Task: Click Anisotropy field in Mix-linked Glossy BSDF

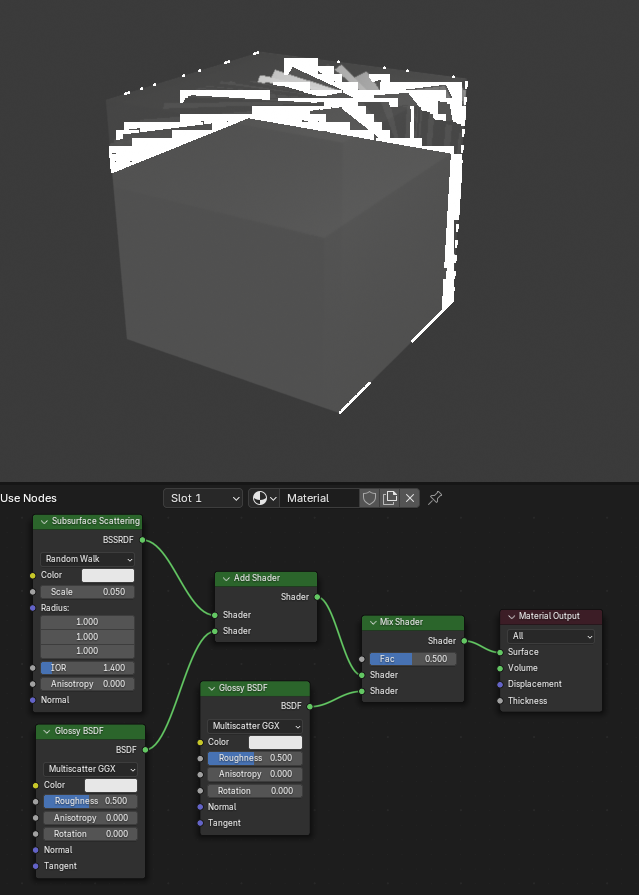Action: point(255,775)
